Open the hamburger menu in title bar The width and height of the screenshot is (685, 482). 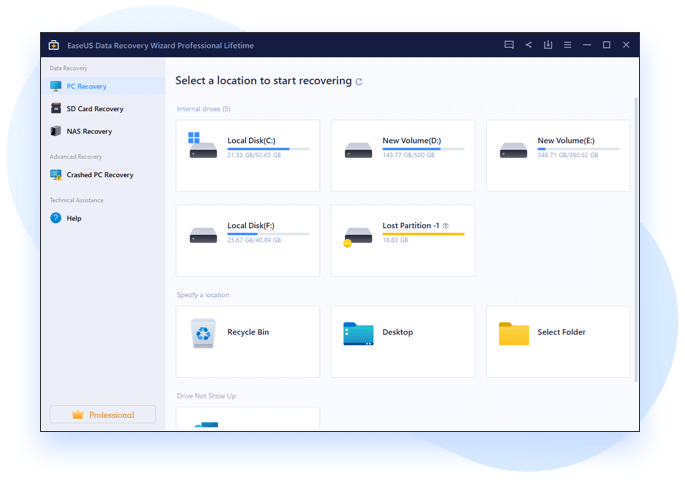coord(567,45)
